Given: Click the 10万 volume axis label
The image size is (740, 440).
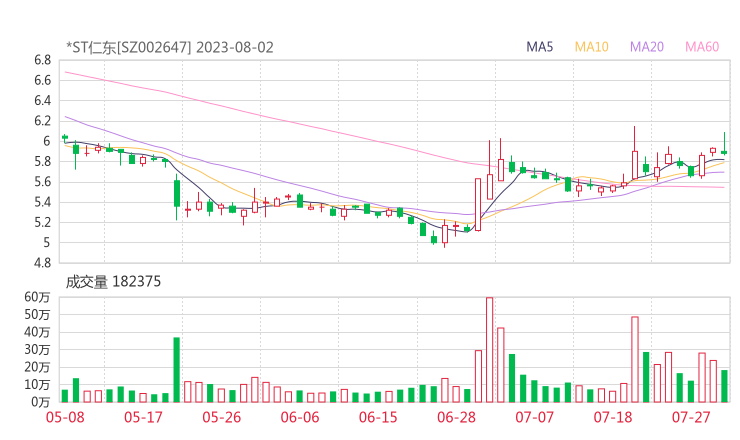Looking at the screenshot, I should pos(37,385).
